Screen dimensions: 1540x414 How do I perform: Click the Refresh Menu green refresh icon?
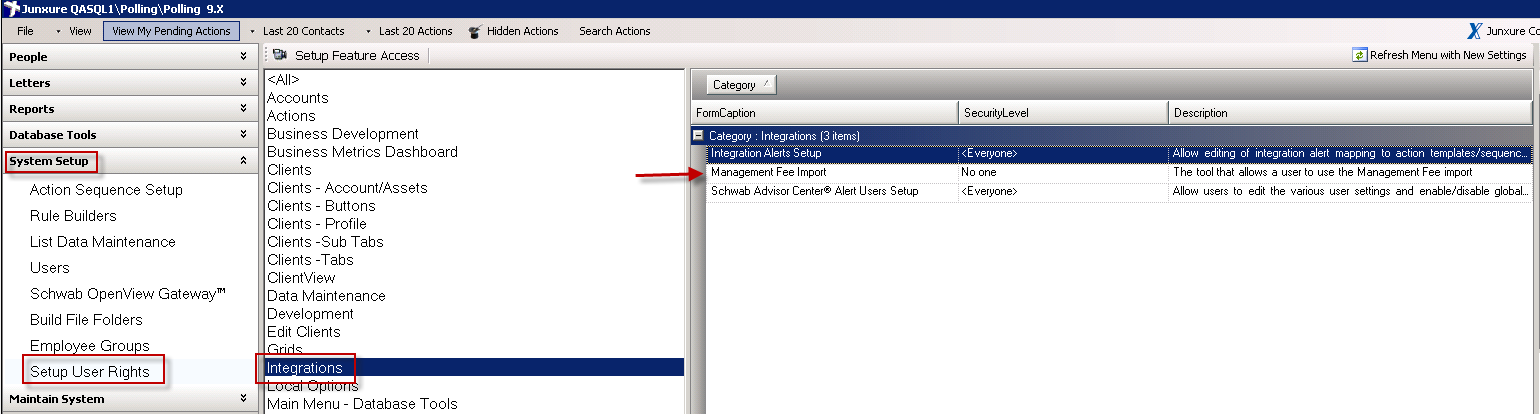click(x=1359, y=55)
